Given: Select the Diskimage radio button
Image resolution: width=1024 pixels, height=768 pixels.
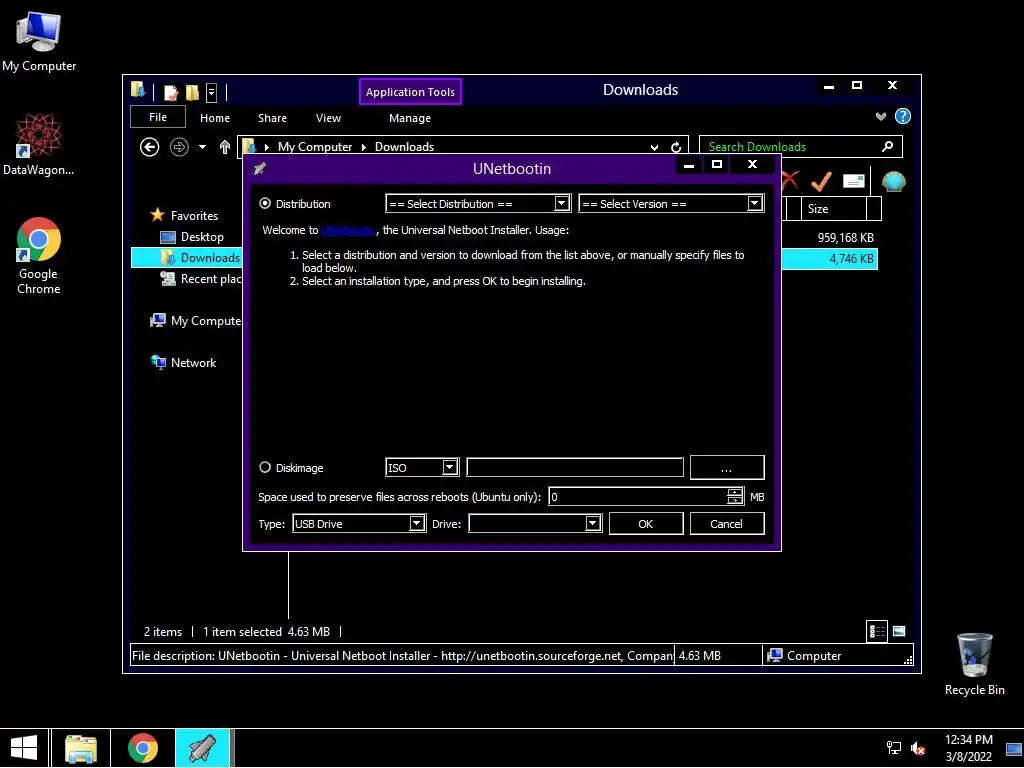Looking at the screenshot, I should pyautogui.click(x=265, y=468).
